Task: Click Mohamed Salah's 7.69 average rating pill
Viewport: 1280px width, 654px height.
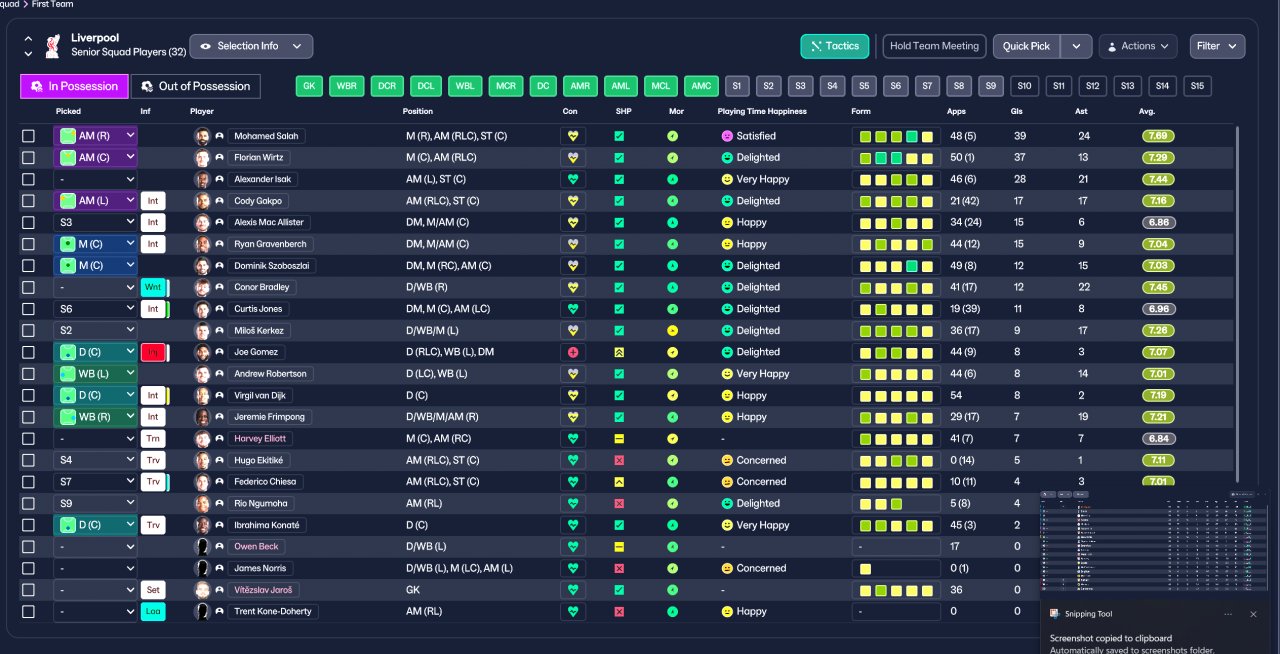Action: (1158, 136)
